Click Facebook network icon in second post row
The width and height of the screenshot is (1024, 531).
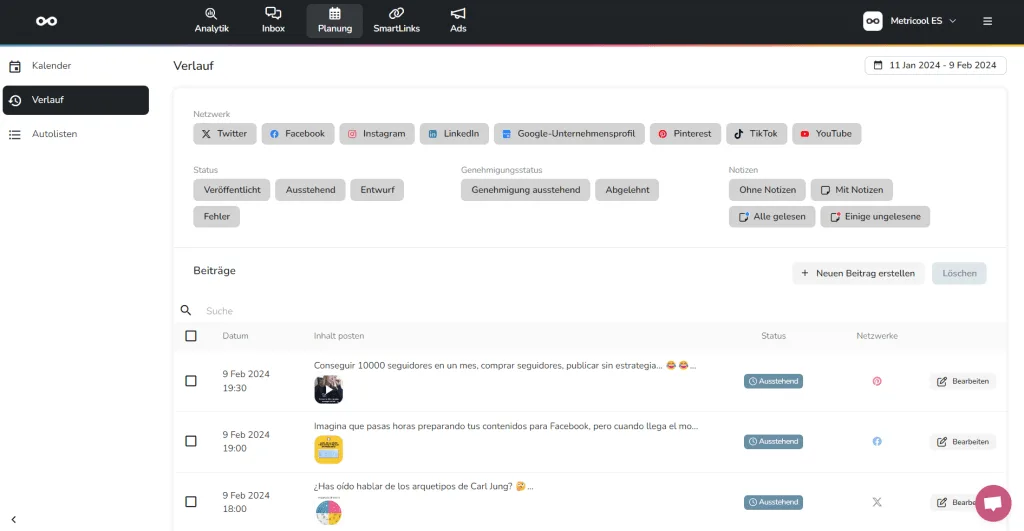point(877,441)
